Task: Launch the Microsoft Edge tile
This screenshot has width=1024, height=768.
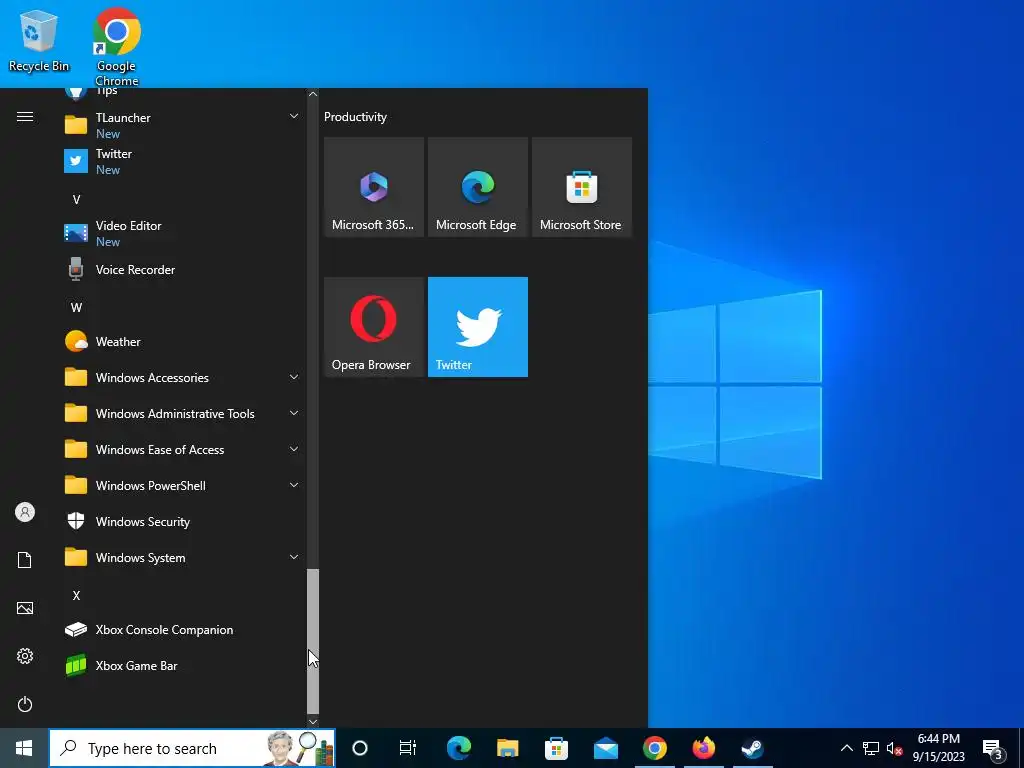Action: click(477, 187)
